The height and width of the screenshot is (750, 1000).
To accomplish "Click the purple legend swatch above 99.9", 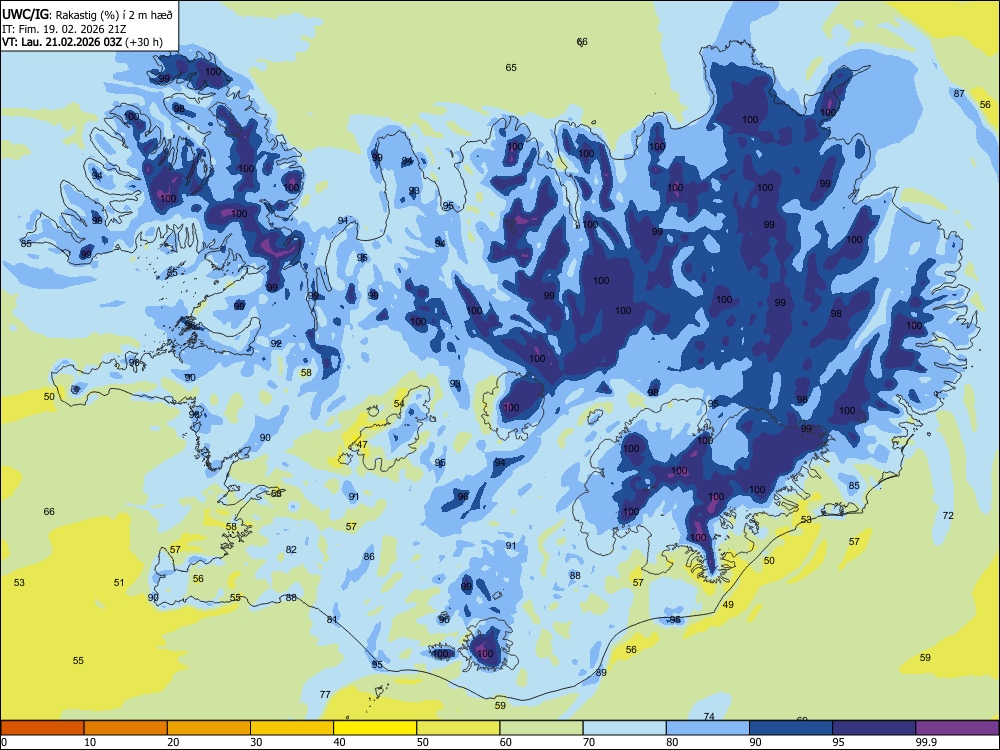I will pyautogui.click(x=957, y=728).
